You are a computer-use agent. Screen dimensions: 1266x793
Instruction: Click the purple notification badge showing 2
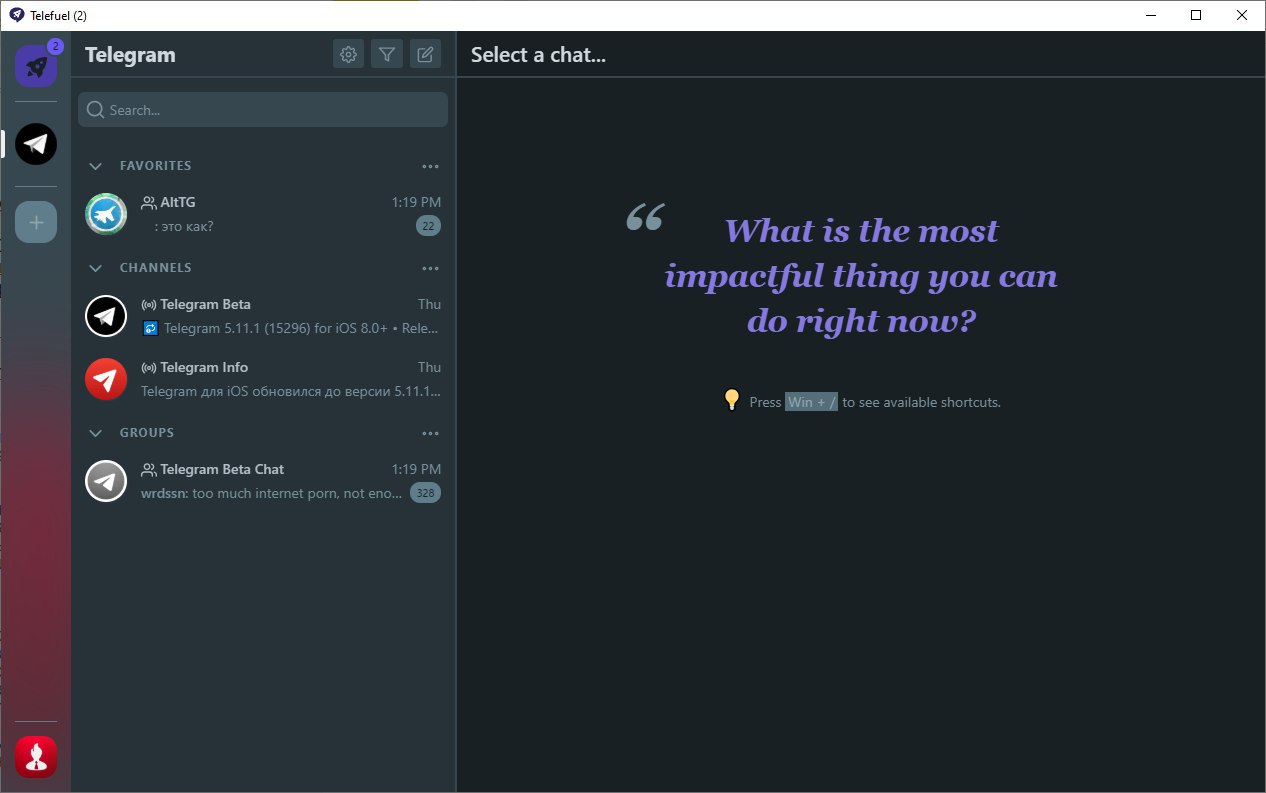[55, 46]
